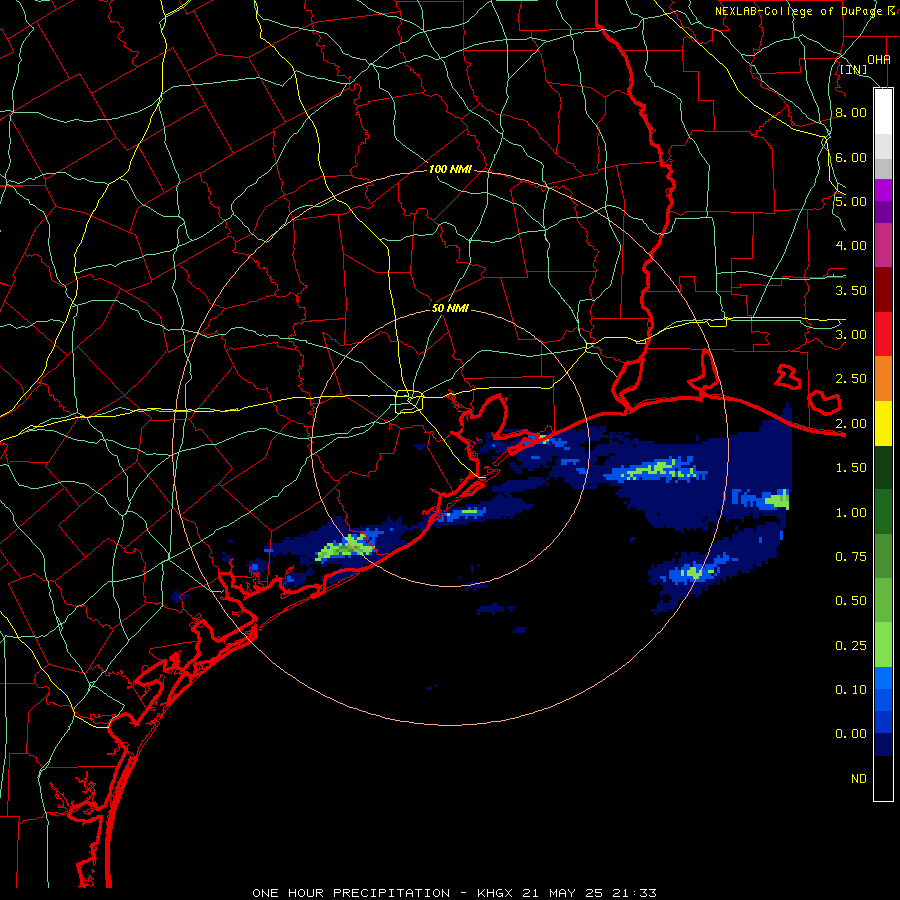Select the yellow swatch in the color scale
This screenshot has width=900, height=900.
[883, 423]
